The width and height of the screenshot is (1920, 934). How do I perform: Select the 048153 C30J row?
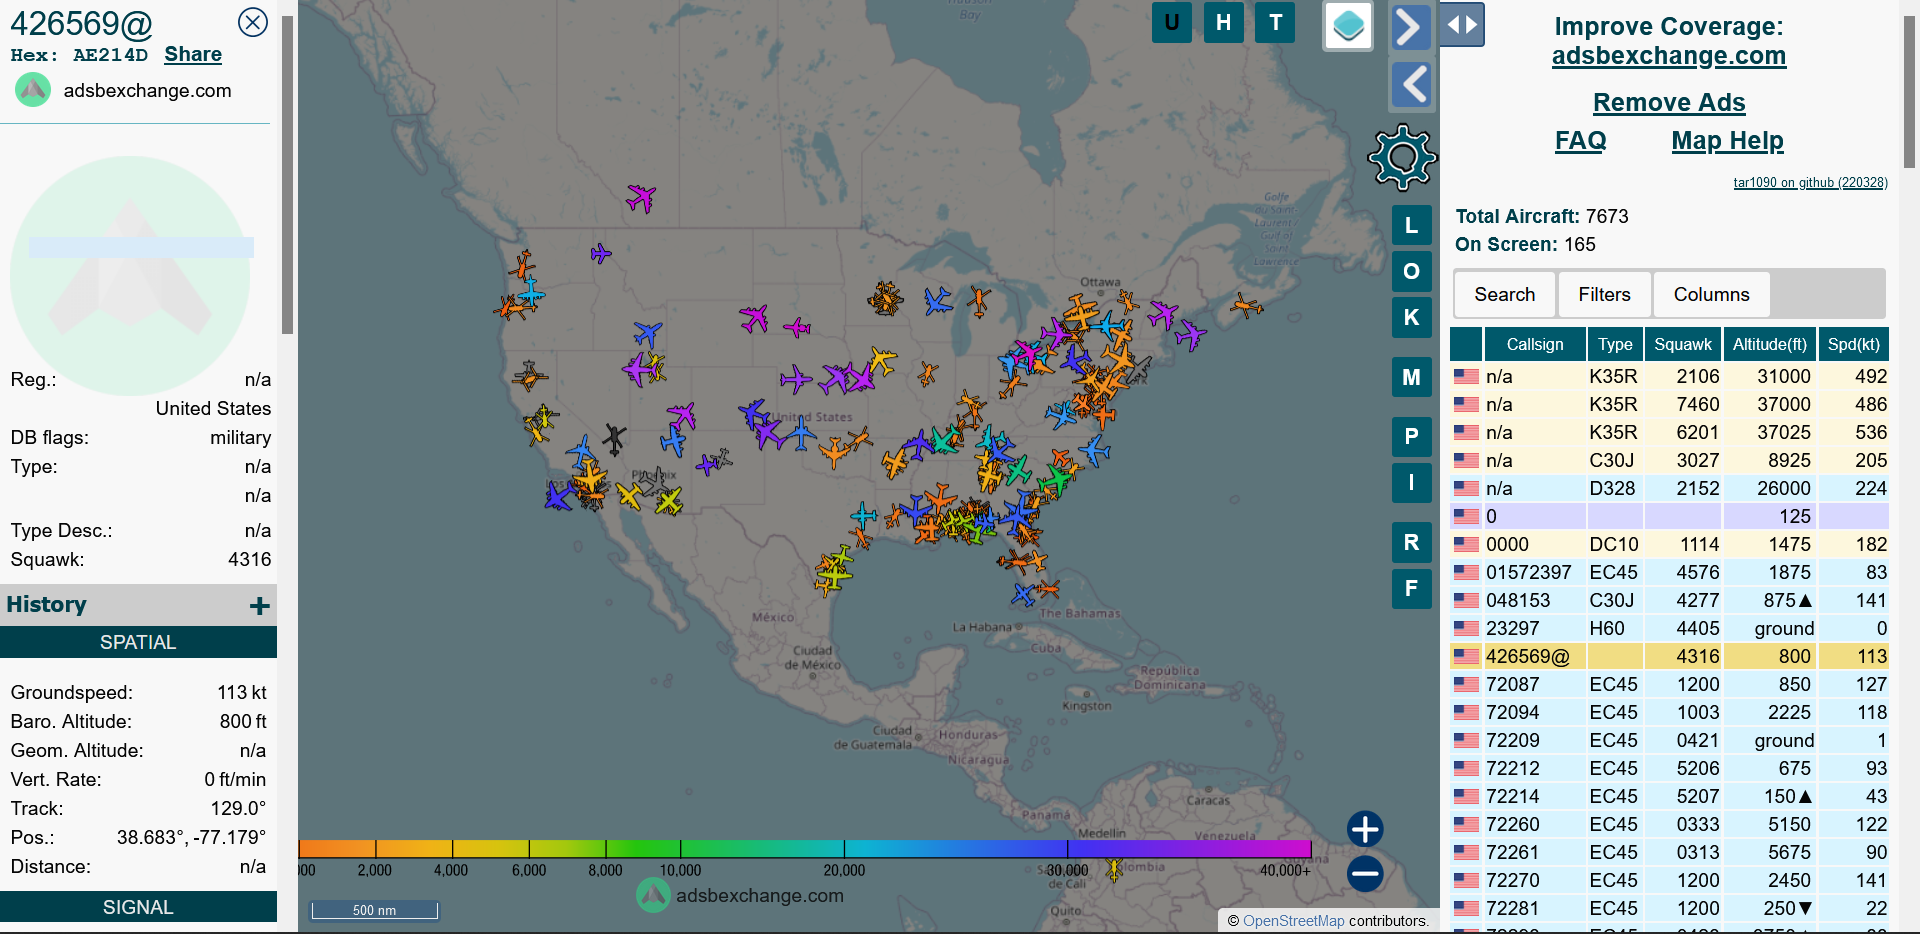(1669, 600)
